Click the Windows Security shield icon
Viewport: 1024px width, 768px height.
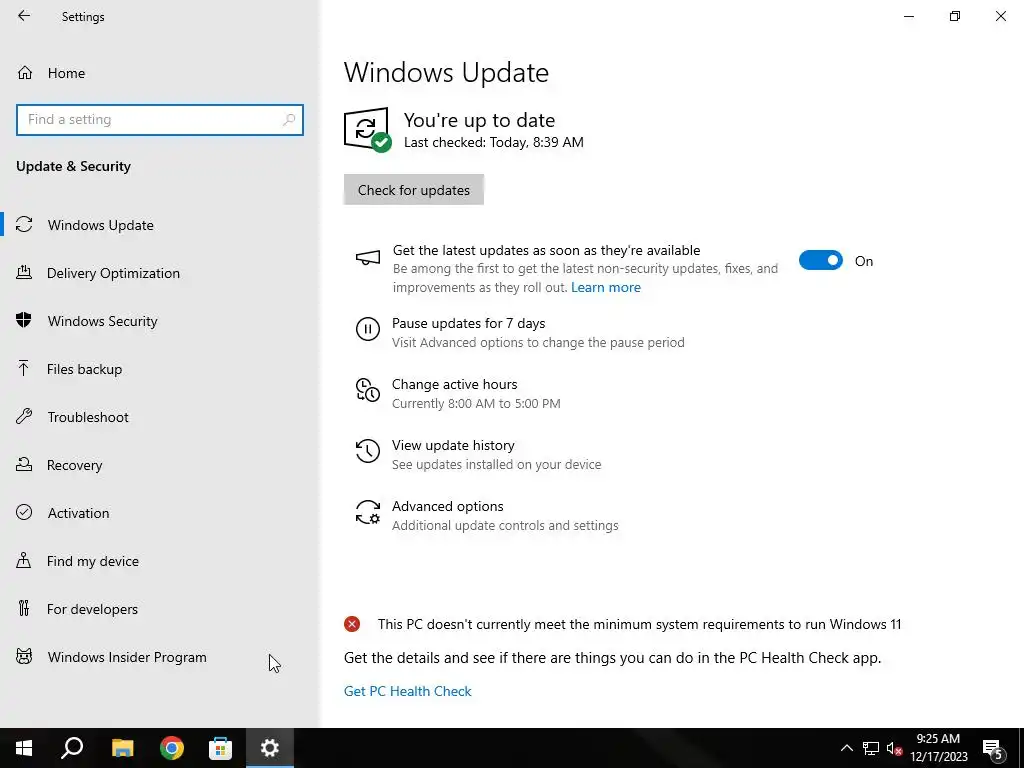tap(24, 320)
